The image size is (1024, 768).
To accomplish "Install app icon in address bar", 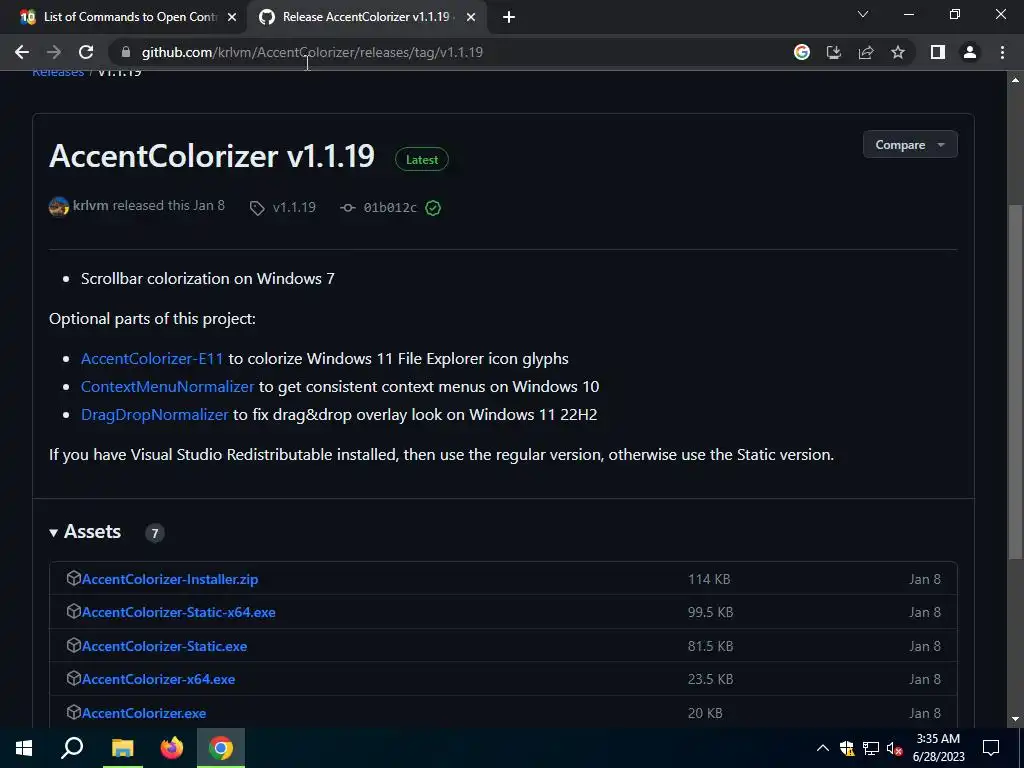I will [834, 52].
